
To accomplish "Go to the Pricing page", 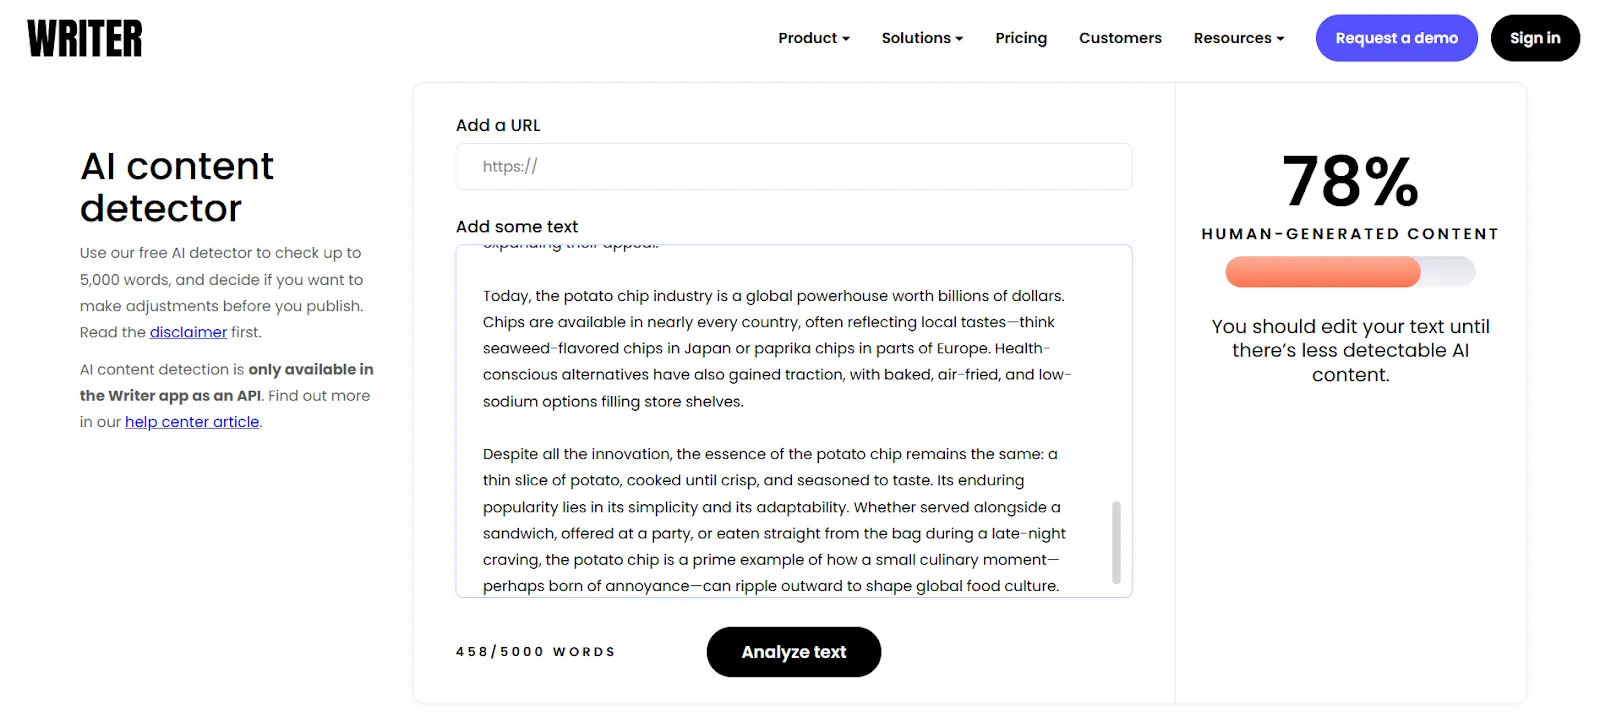I will pyautogui.click(x=1021, y=38).
